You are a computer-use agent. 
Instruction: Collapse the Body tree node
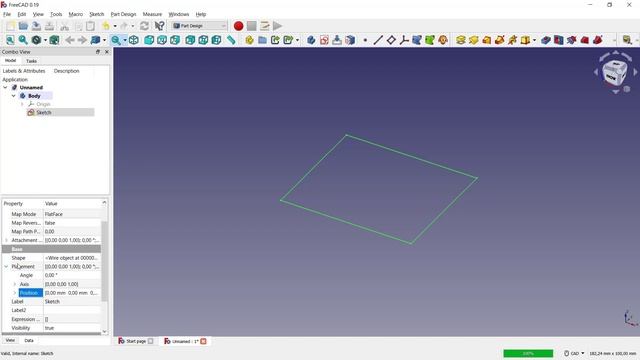pos(13,96)
